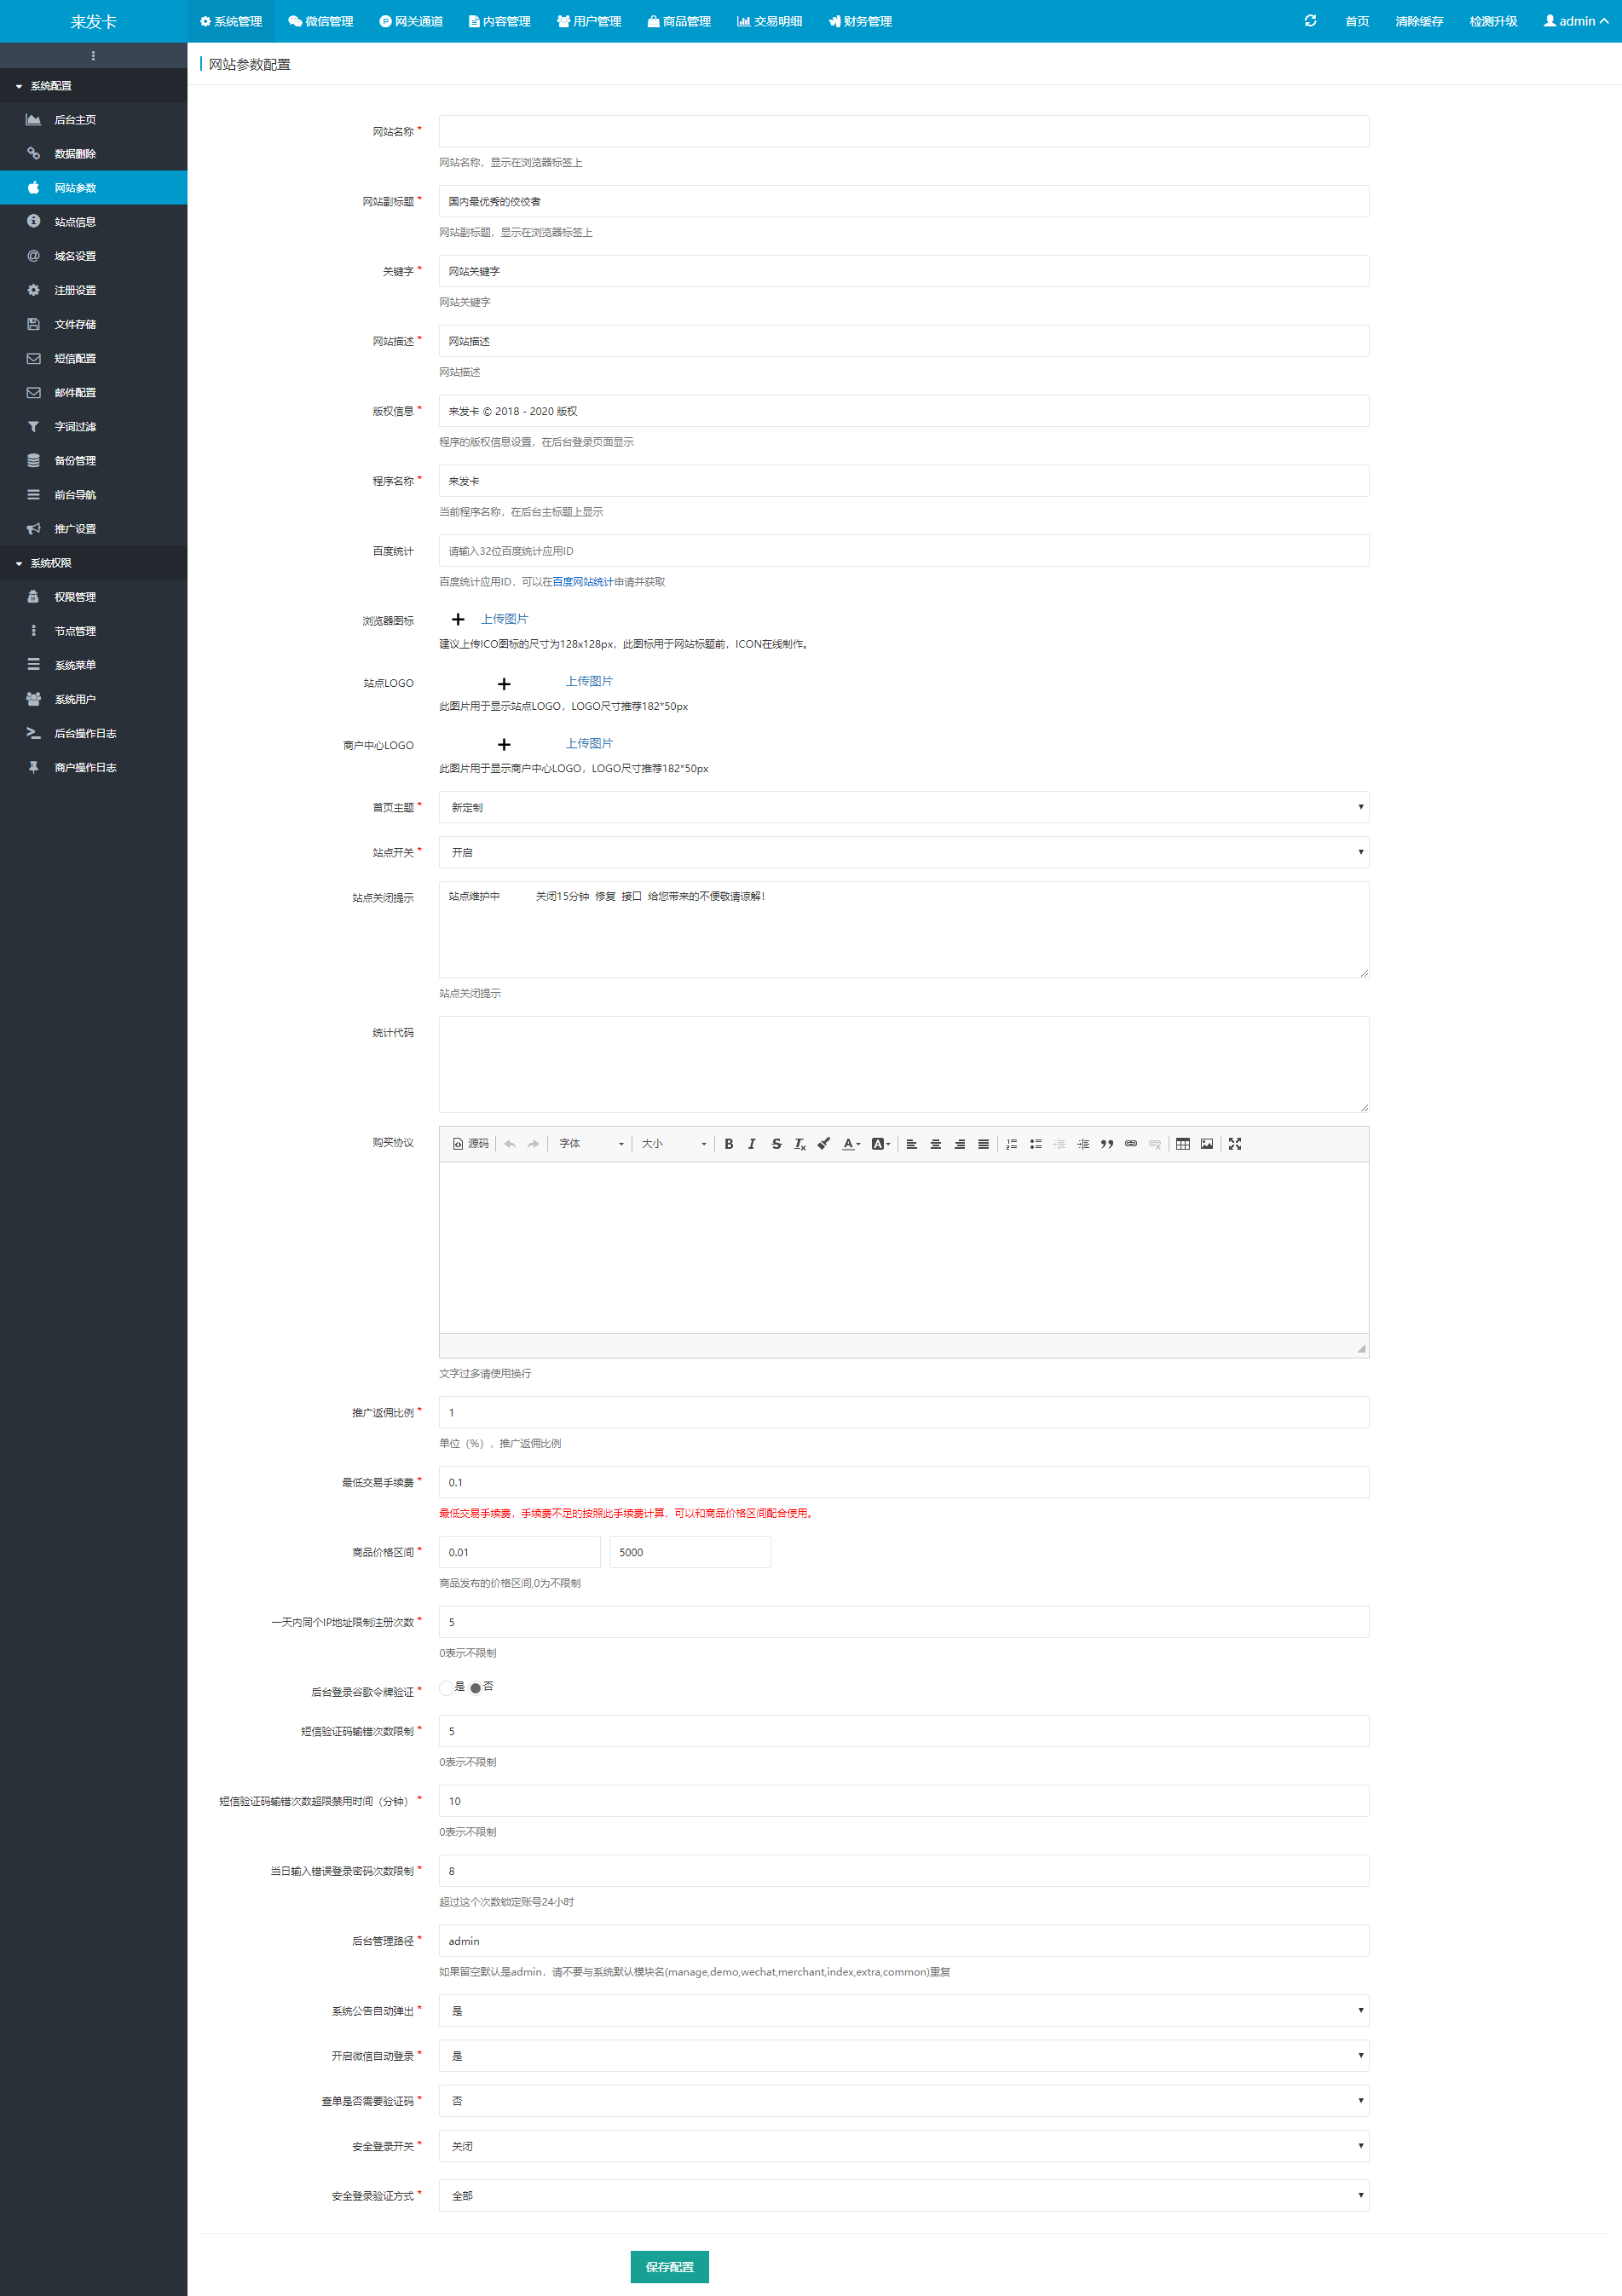Click the refresh icon in top bar
The height and width of the screenshot is (2296, 1622).
[x=1310, y=21]
